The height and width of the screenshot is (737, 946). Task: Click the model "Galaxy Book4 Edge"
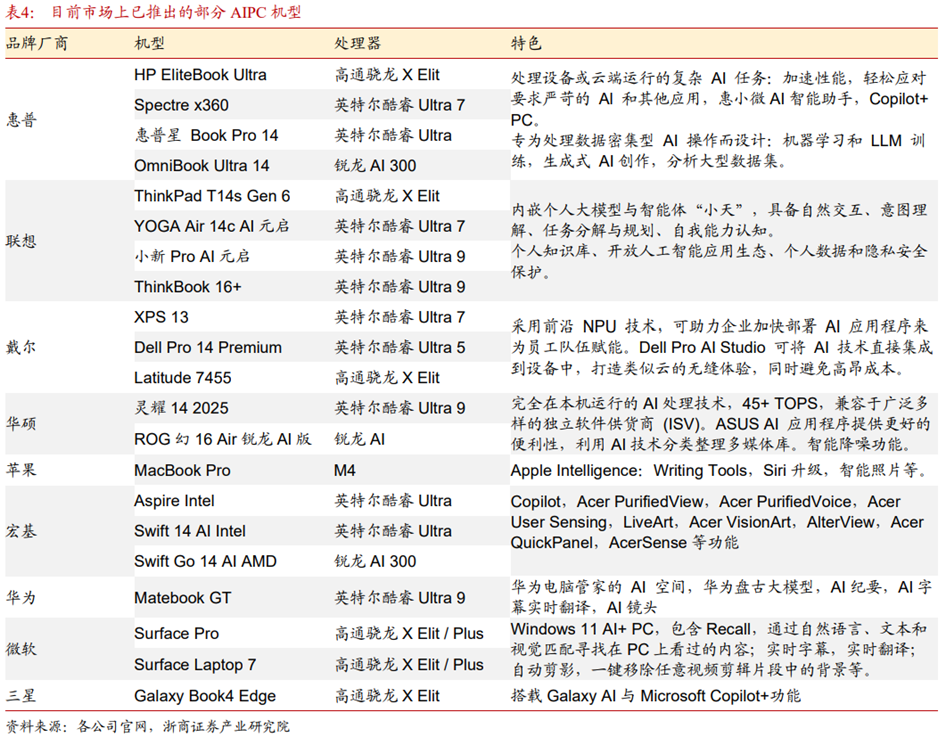(205, 696)
